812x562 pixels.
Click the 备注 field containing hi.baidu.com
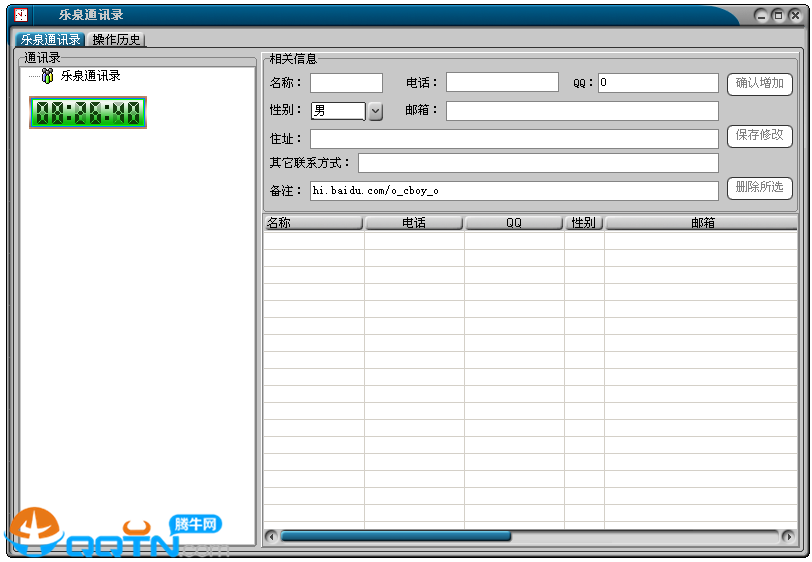click(x=514, y=190)
